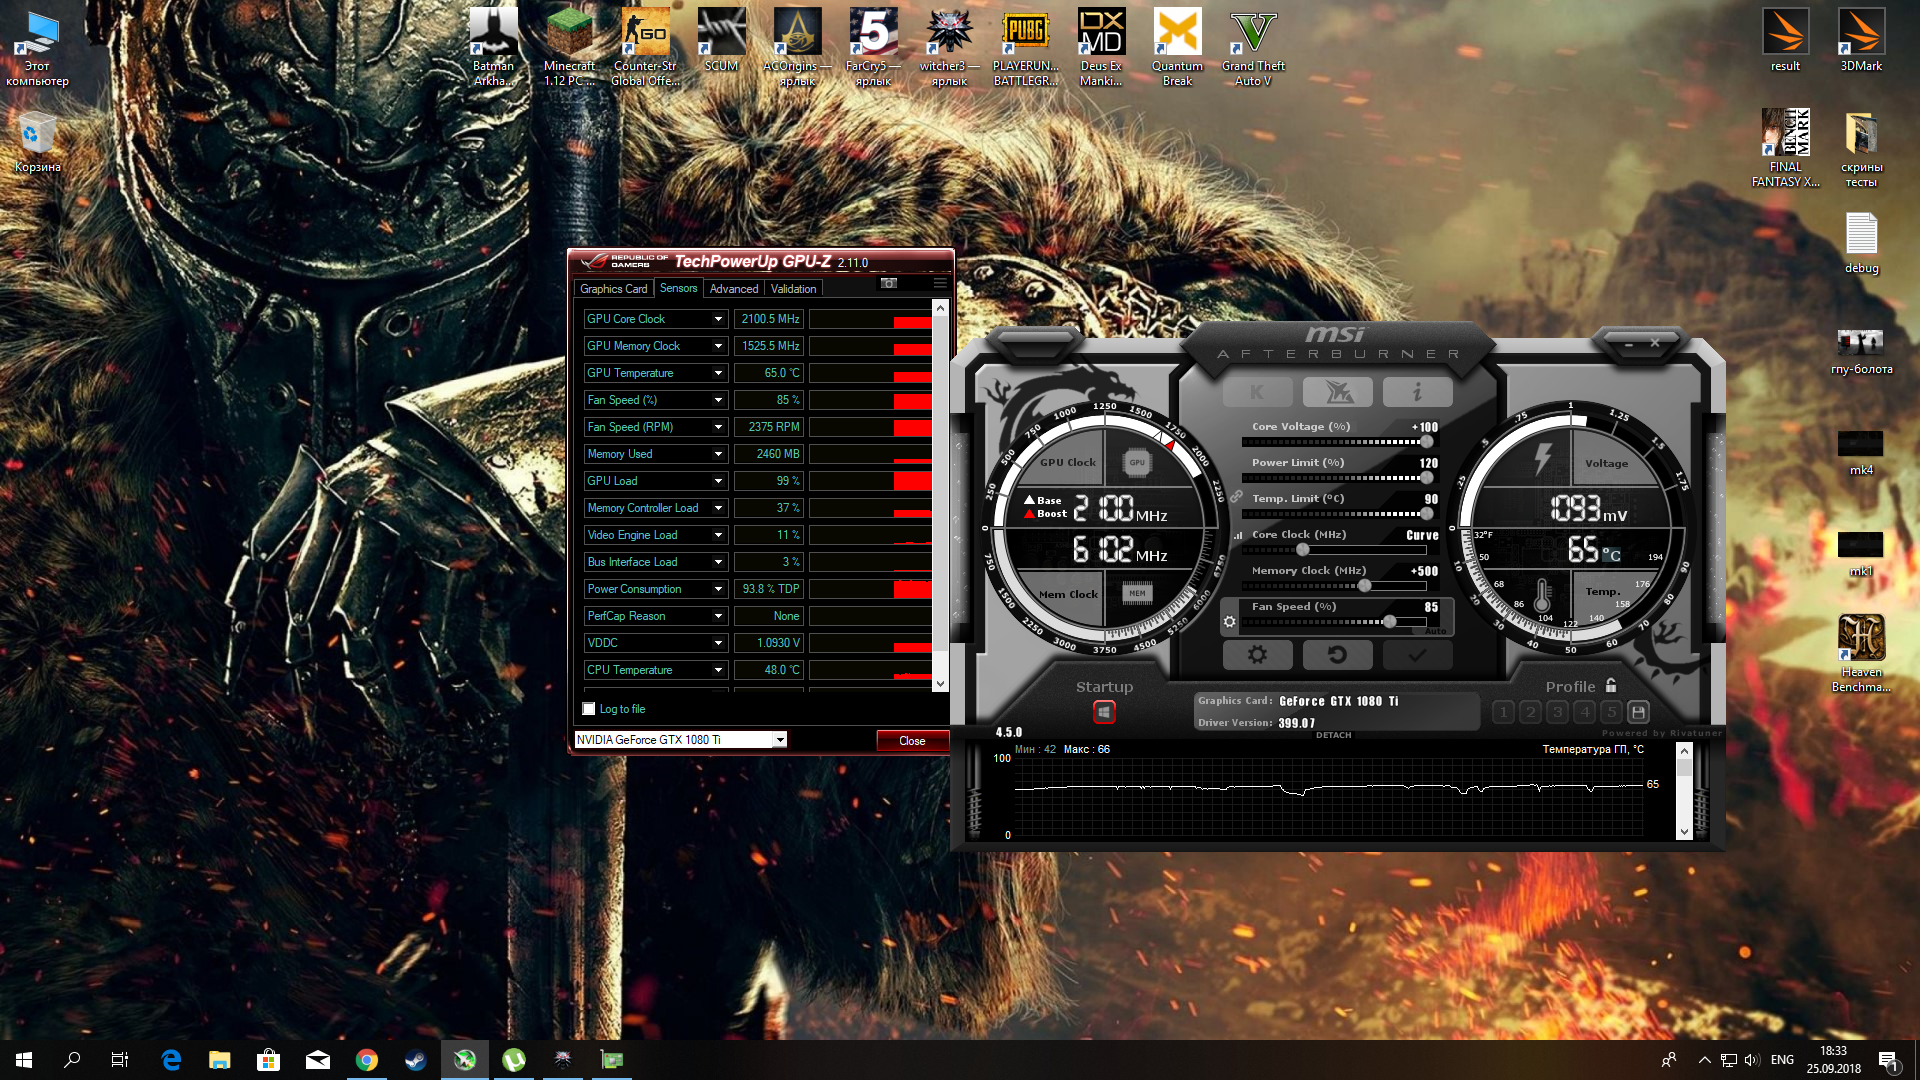Screen dimensions: 1920x1080
Task: Click the apply checkmark button
Action: pyautogui.click(x=1417, y=655)
